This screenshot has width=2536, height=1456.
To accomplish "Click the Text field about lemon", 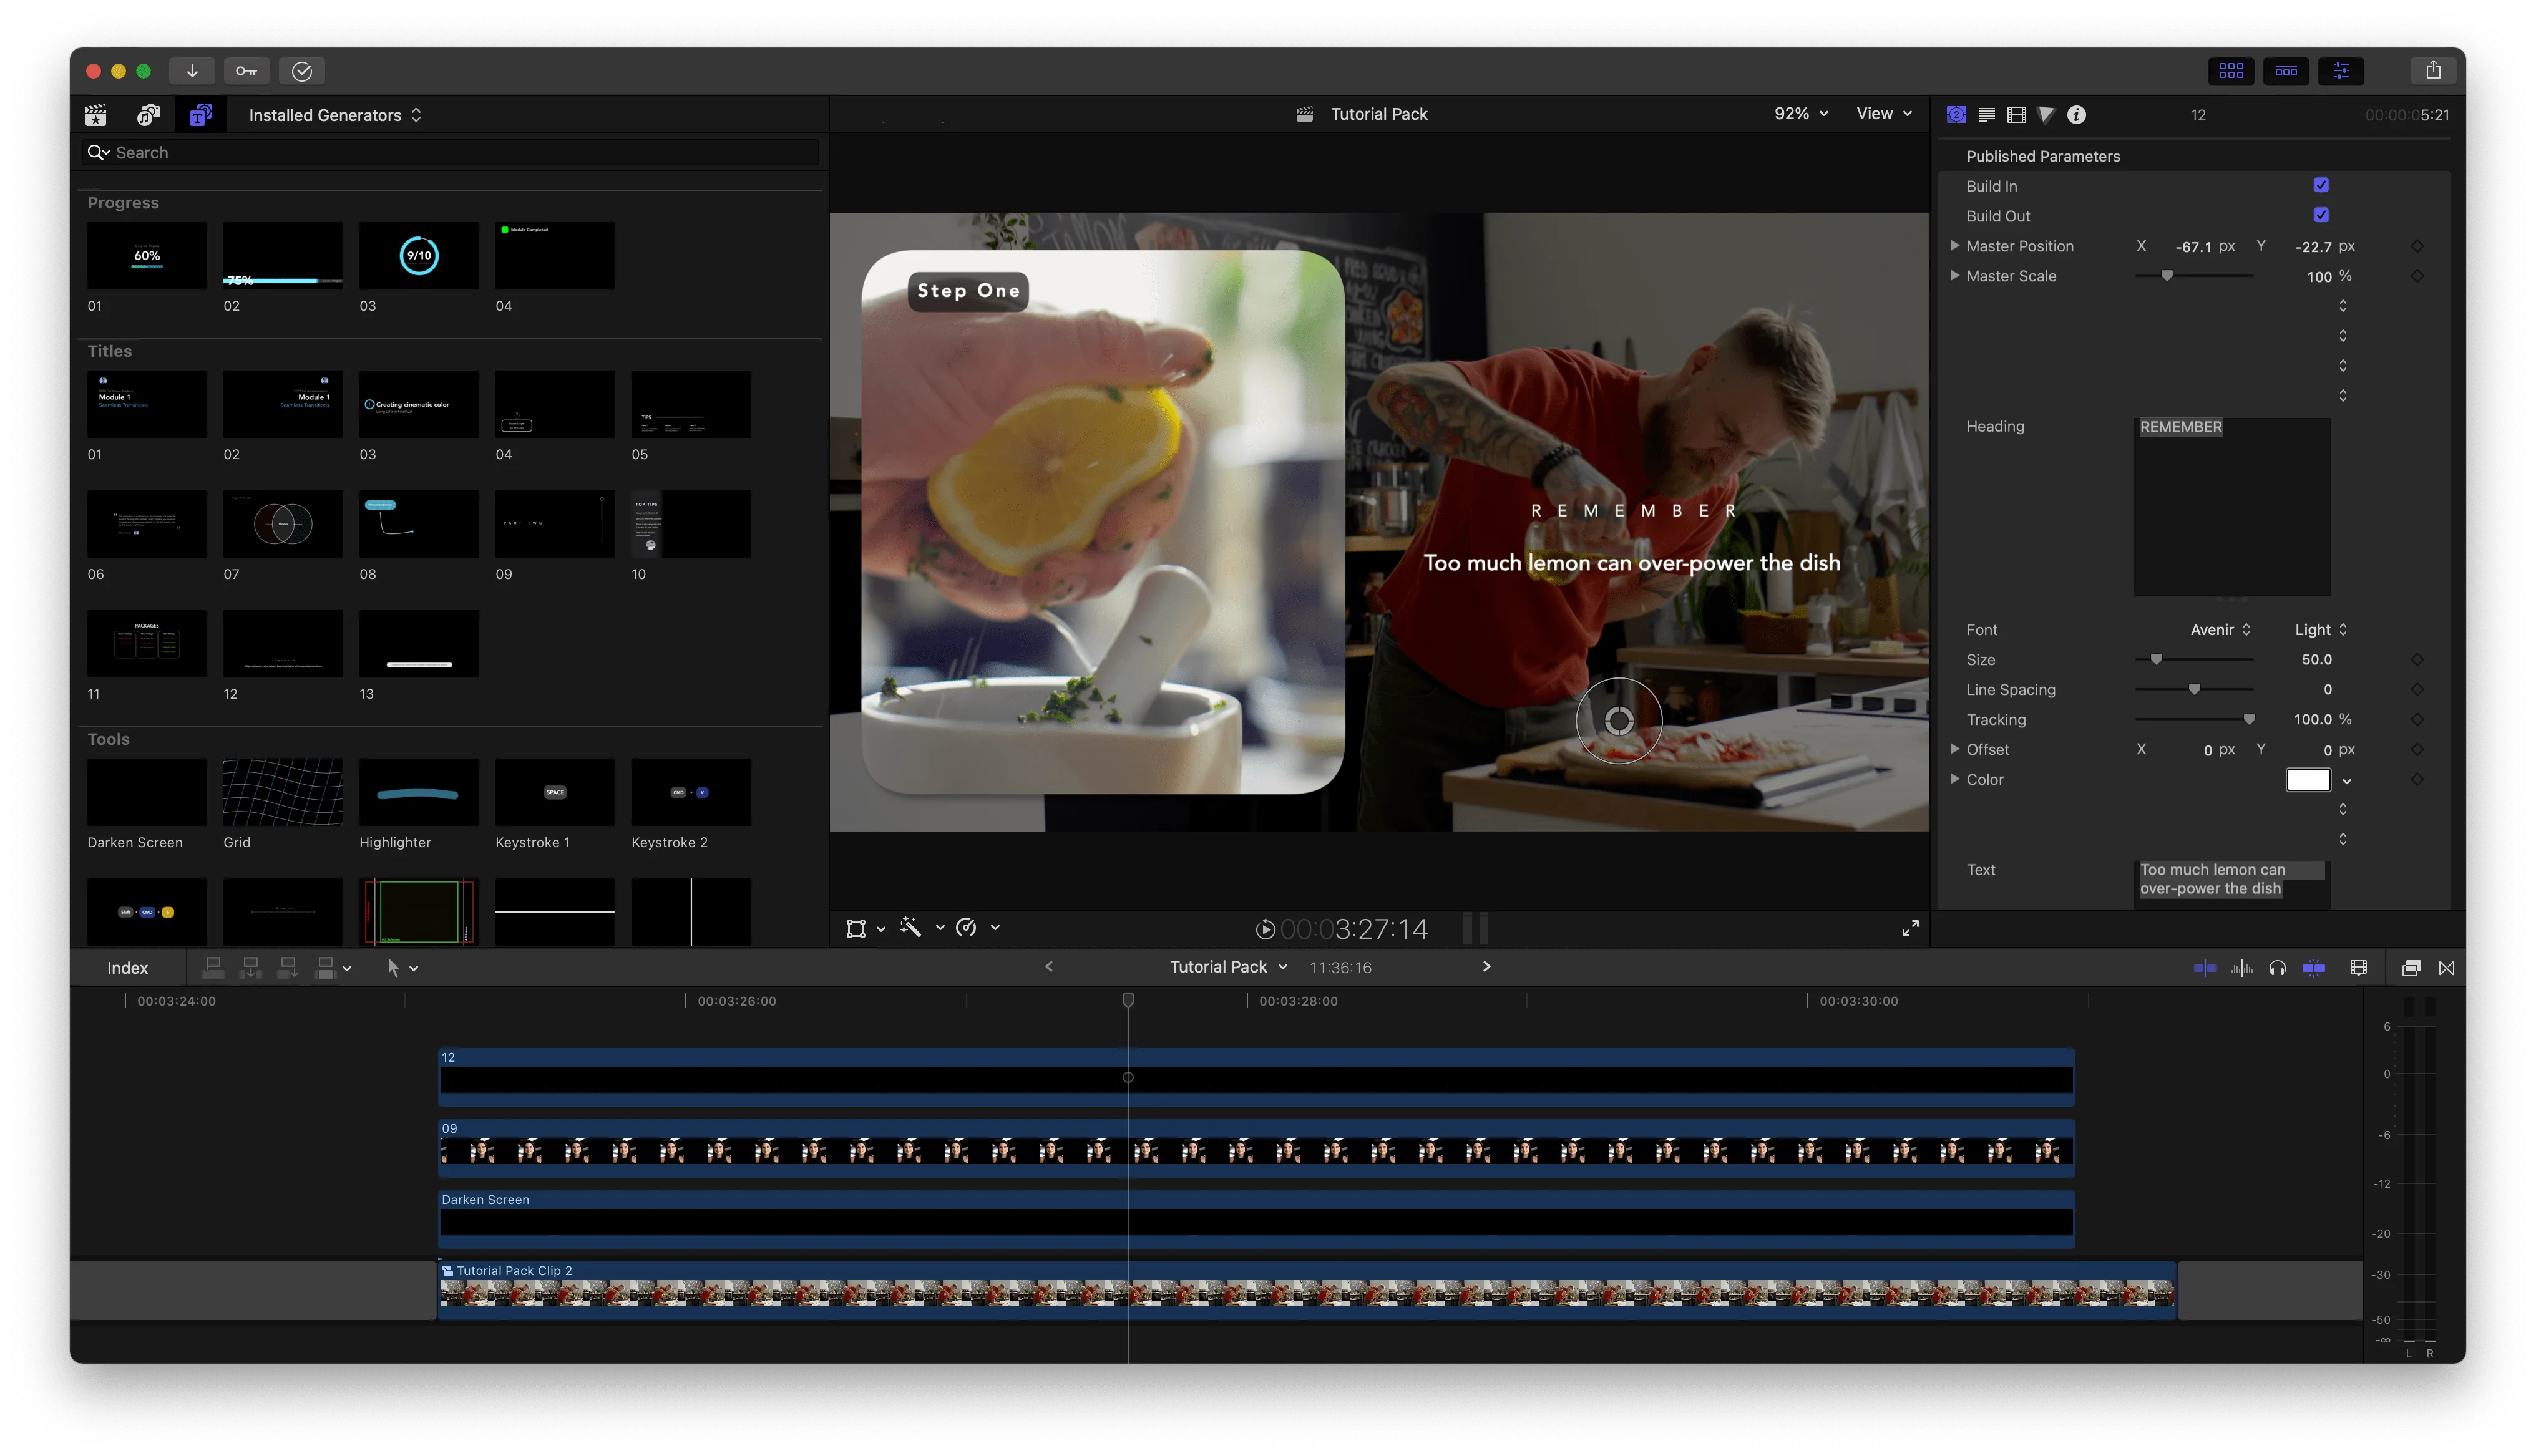I will (2231, 884).
